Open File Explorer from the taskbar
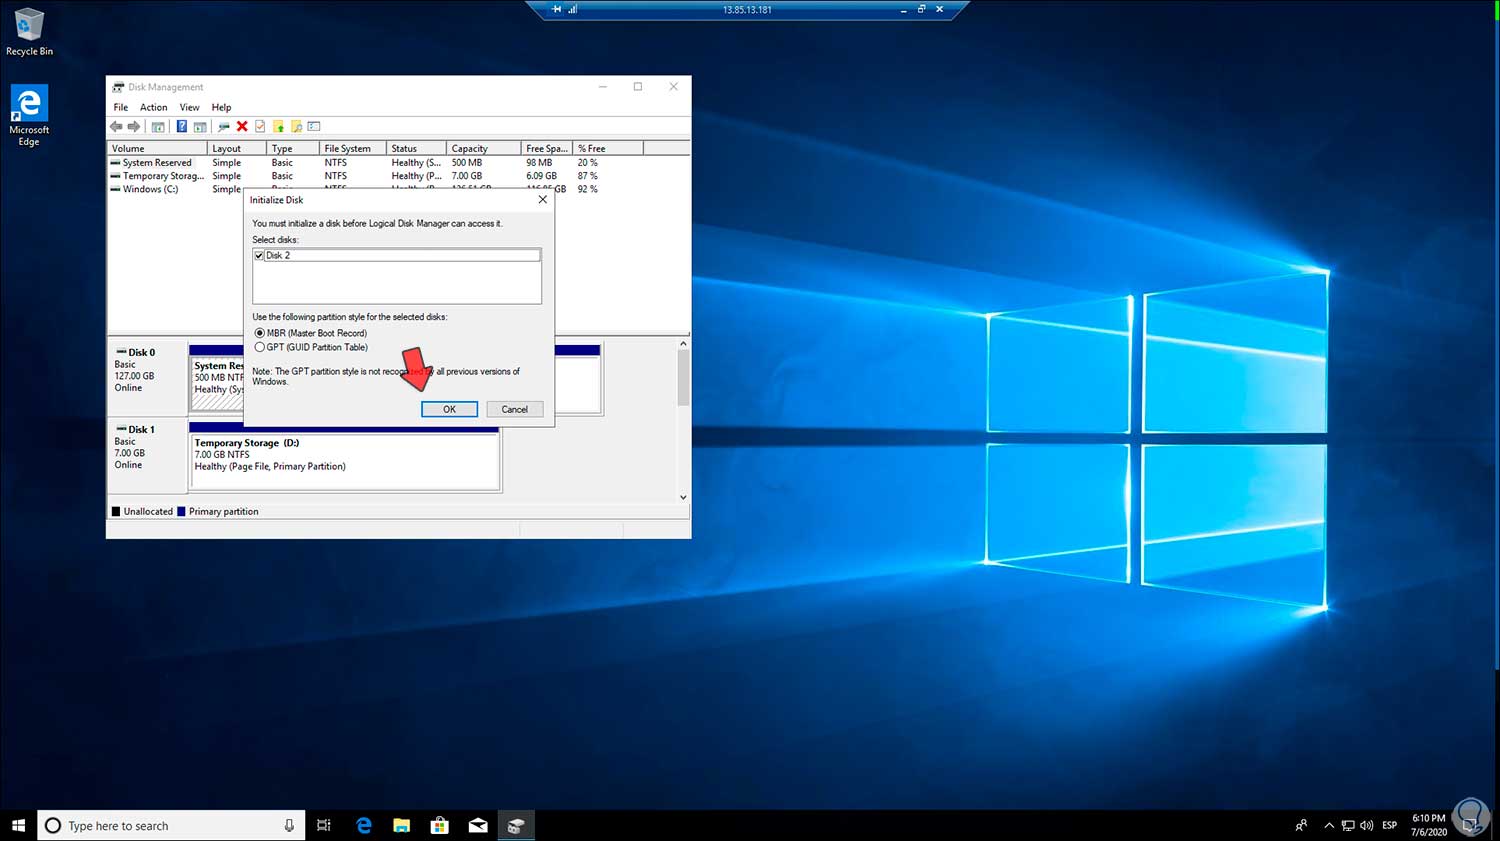1500x841 pixels. click(401, 825)
